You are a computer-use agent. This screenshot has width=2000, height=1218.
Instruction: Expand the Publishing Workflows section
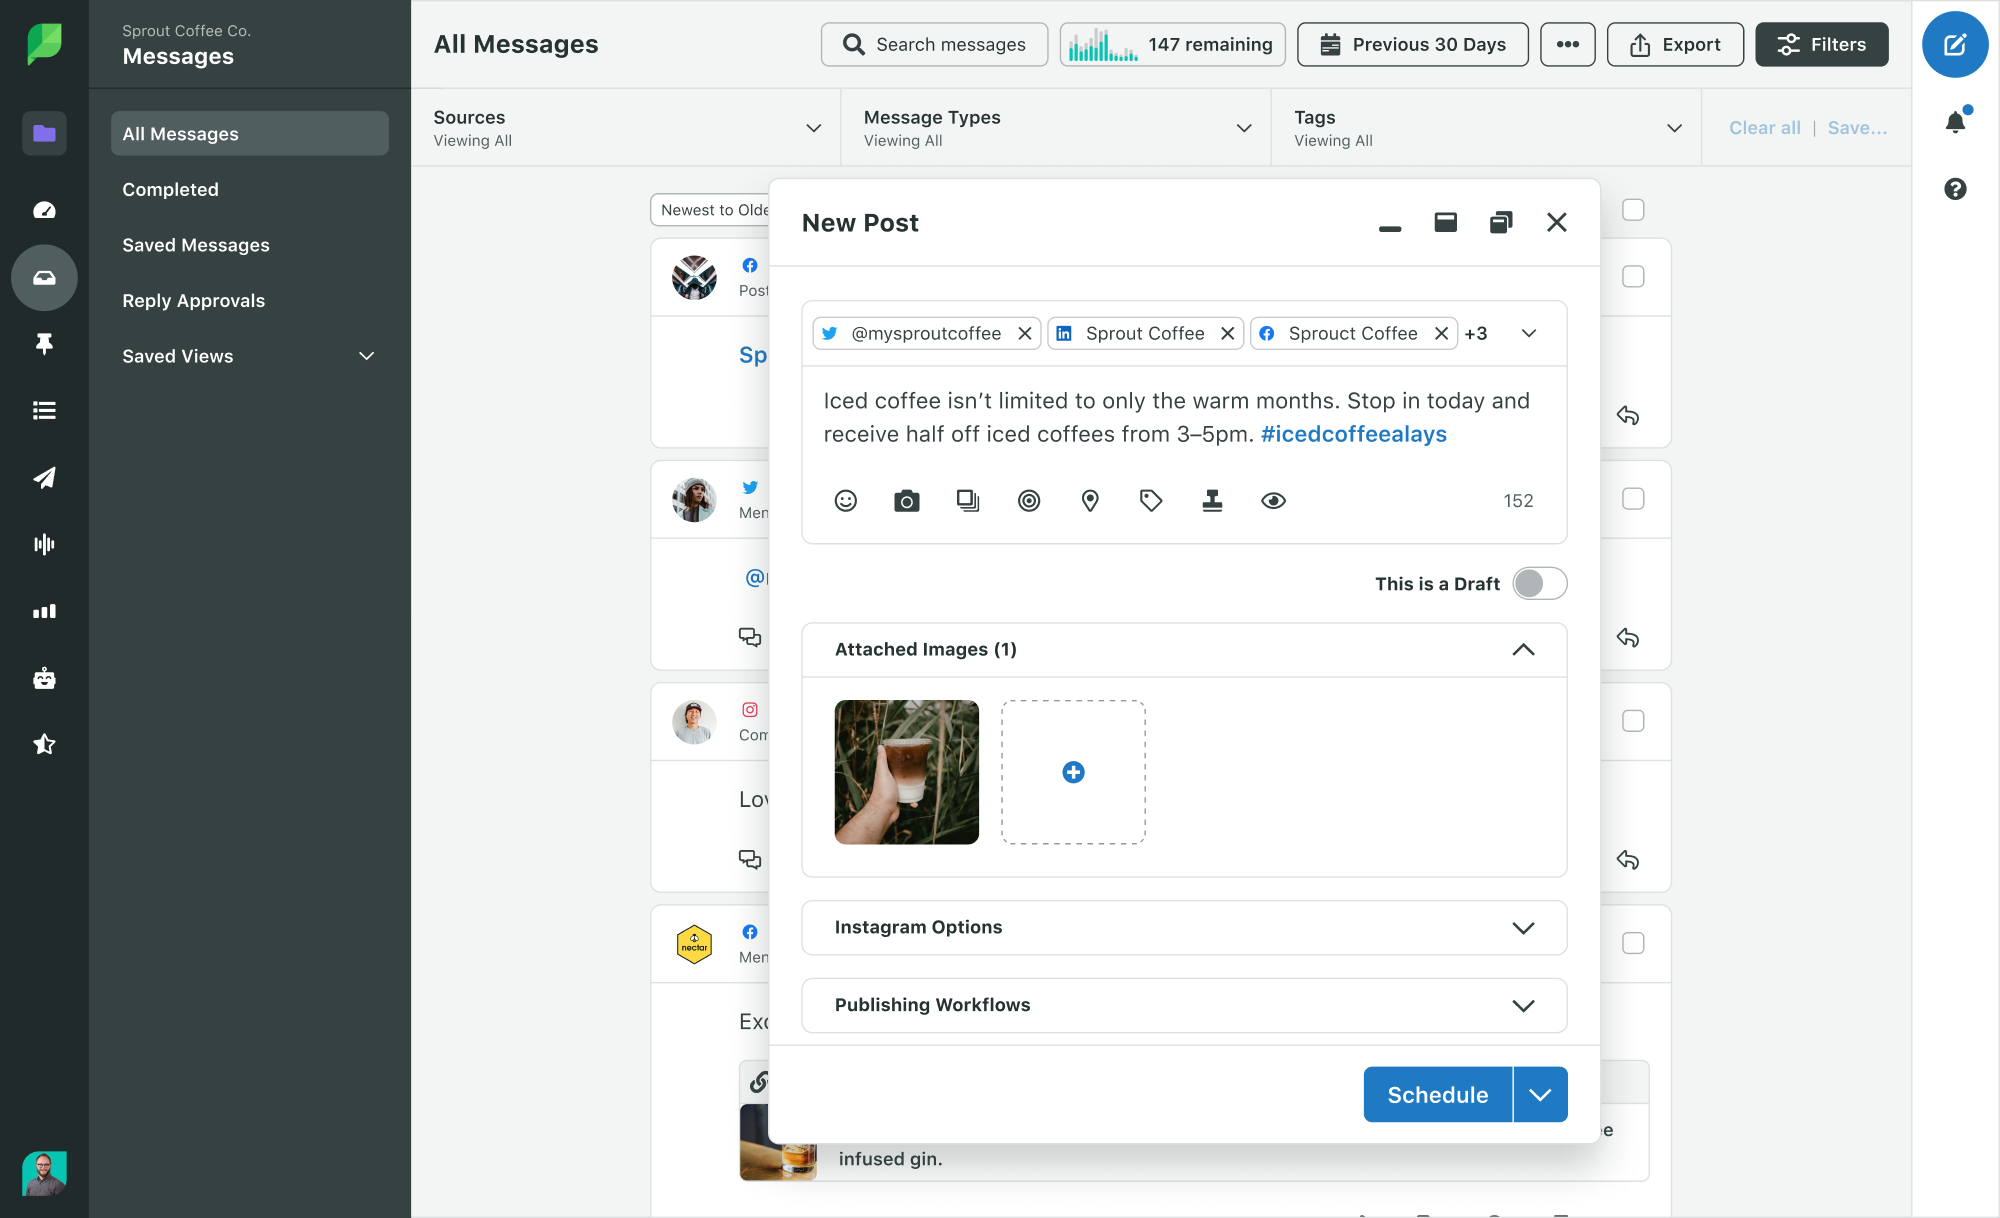pyautogui.click(x=1524, y=1004)
